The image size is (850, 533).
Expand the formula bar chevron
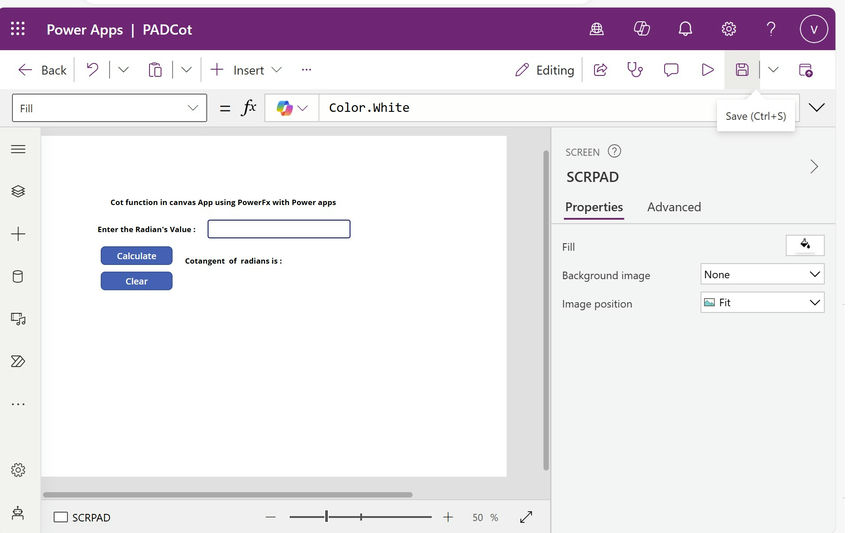816,107
